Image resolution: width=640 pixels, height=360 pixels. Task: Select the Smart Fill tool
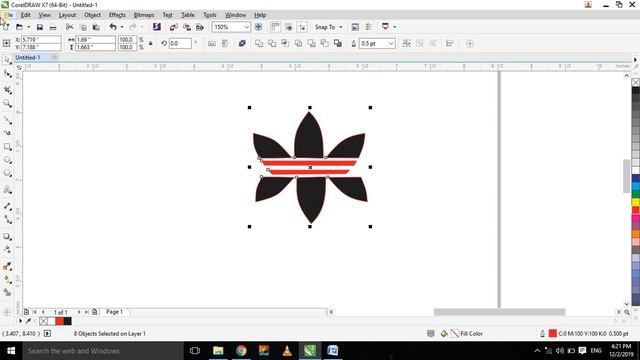coord(7,292)
